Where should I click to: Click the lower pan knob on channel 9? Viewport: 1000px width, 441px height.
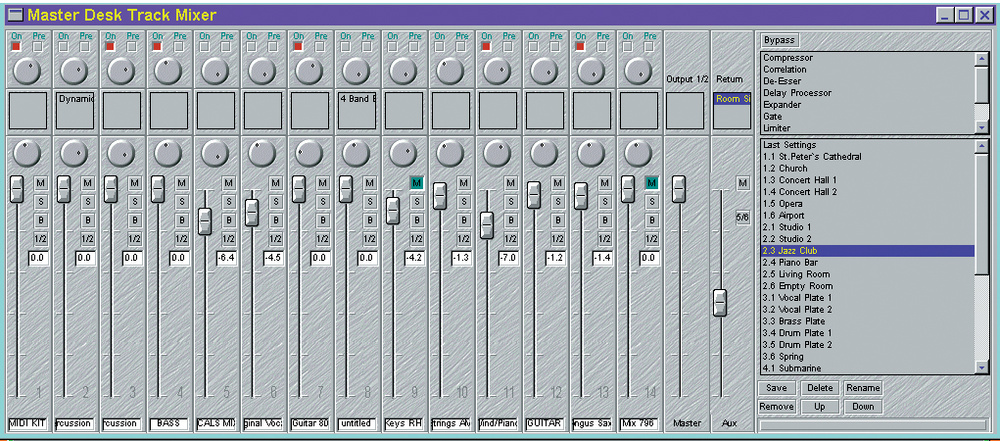[x=402, y=153]
